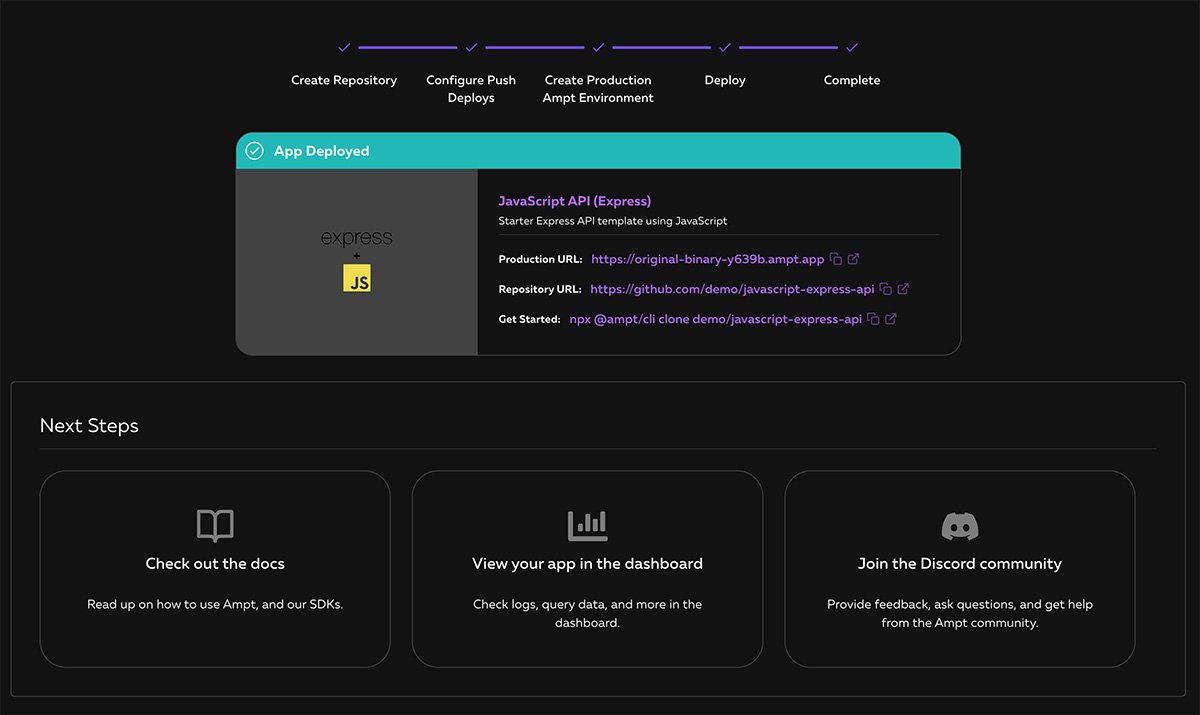Open the github.com javascript-express-api repository link

pyautogui.click(x=732, y=289)
